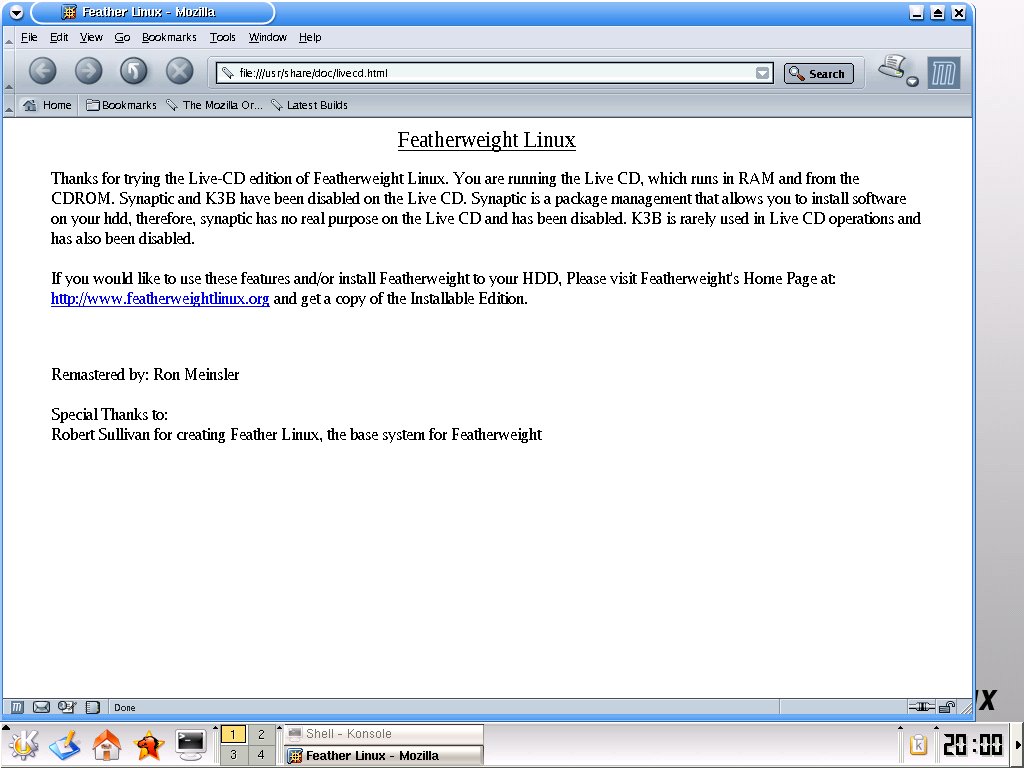Click the Klipper clipboard tray icon
The width and height of the screenshot is (1024, 768).
pos(918,744)
